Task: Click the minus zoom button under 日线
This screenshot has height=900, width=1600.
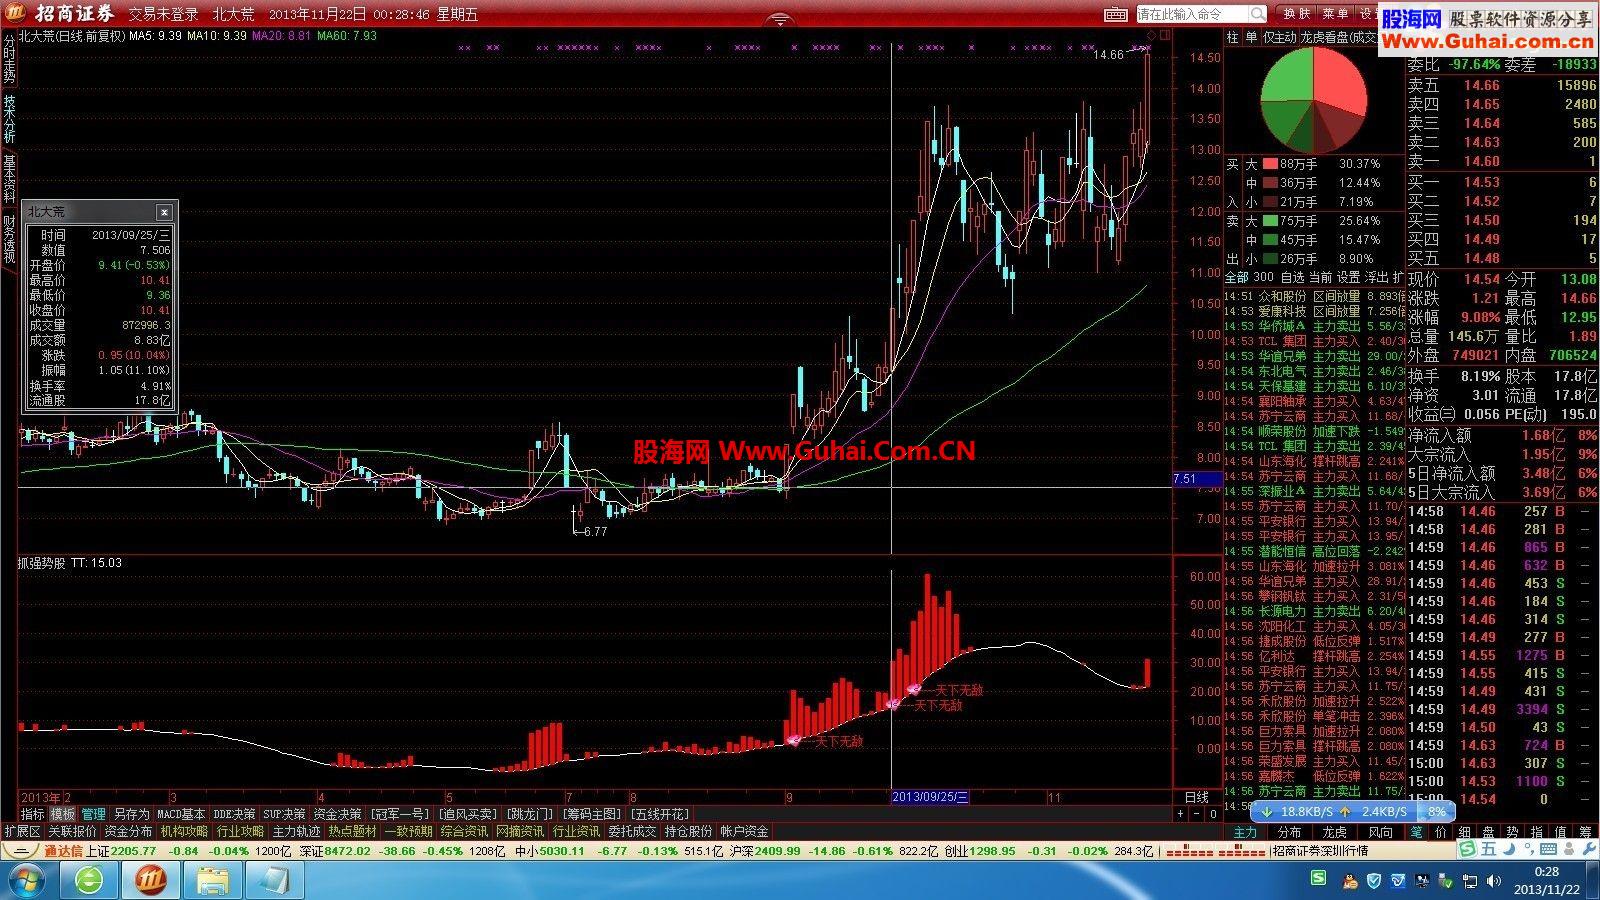Action: pos(1196,815)
